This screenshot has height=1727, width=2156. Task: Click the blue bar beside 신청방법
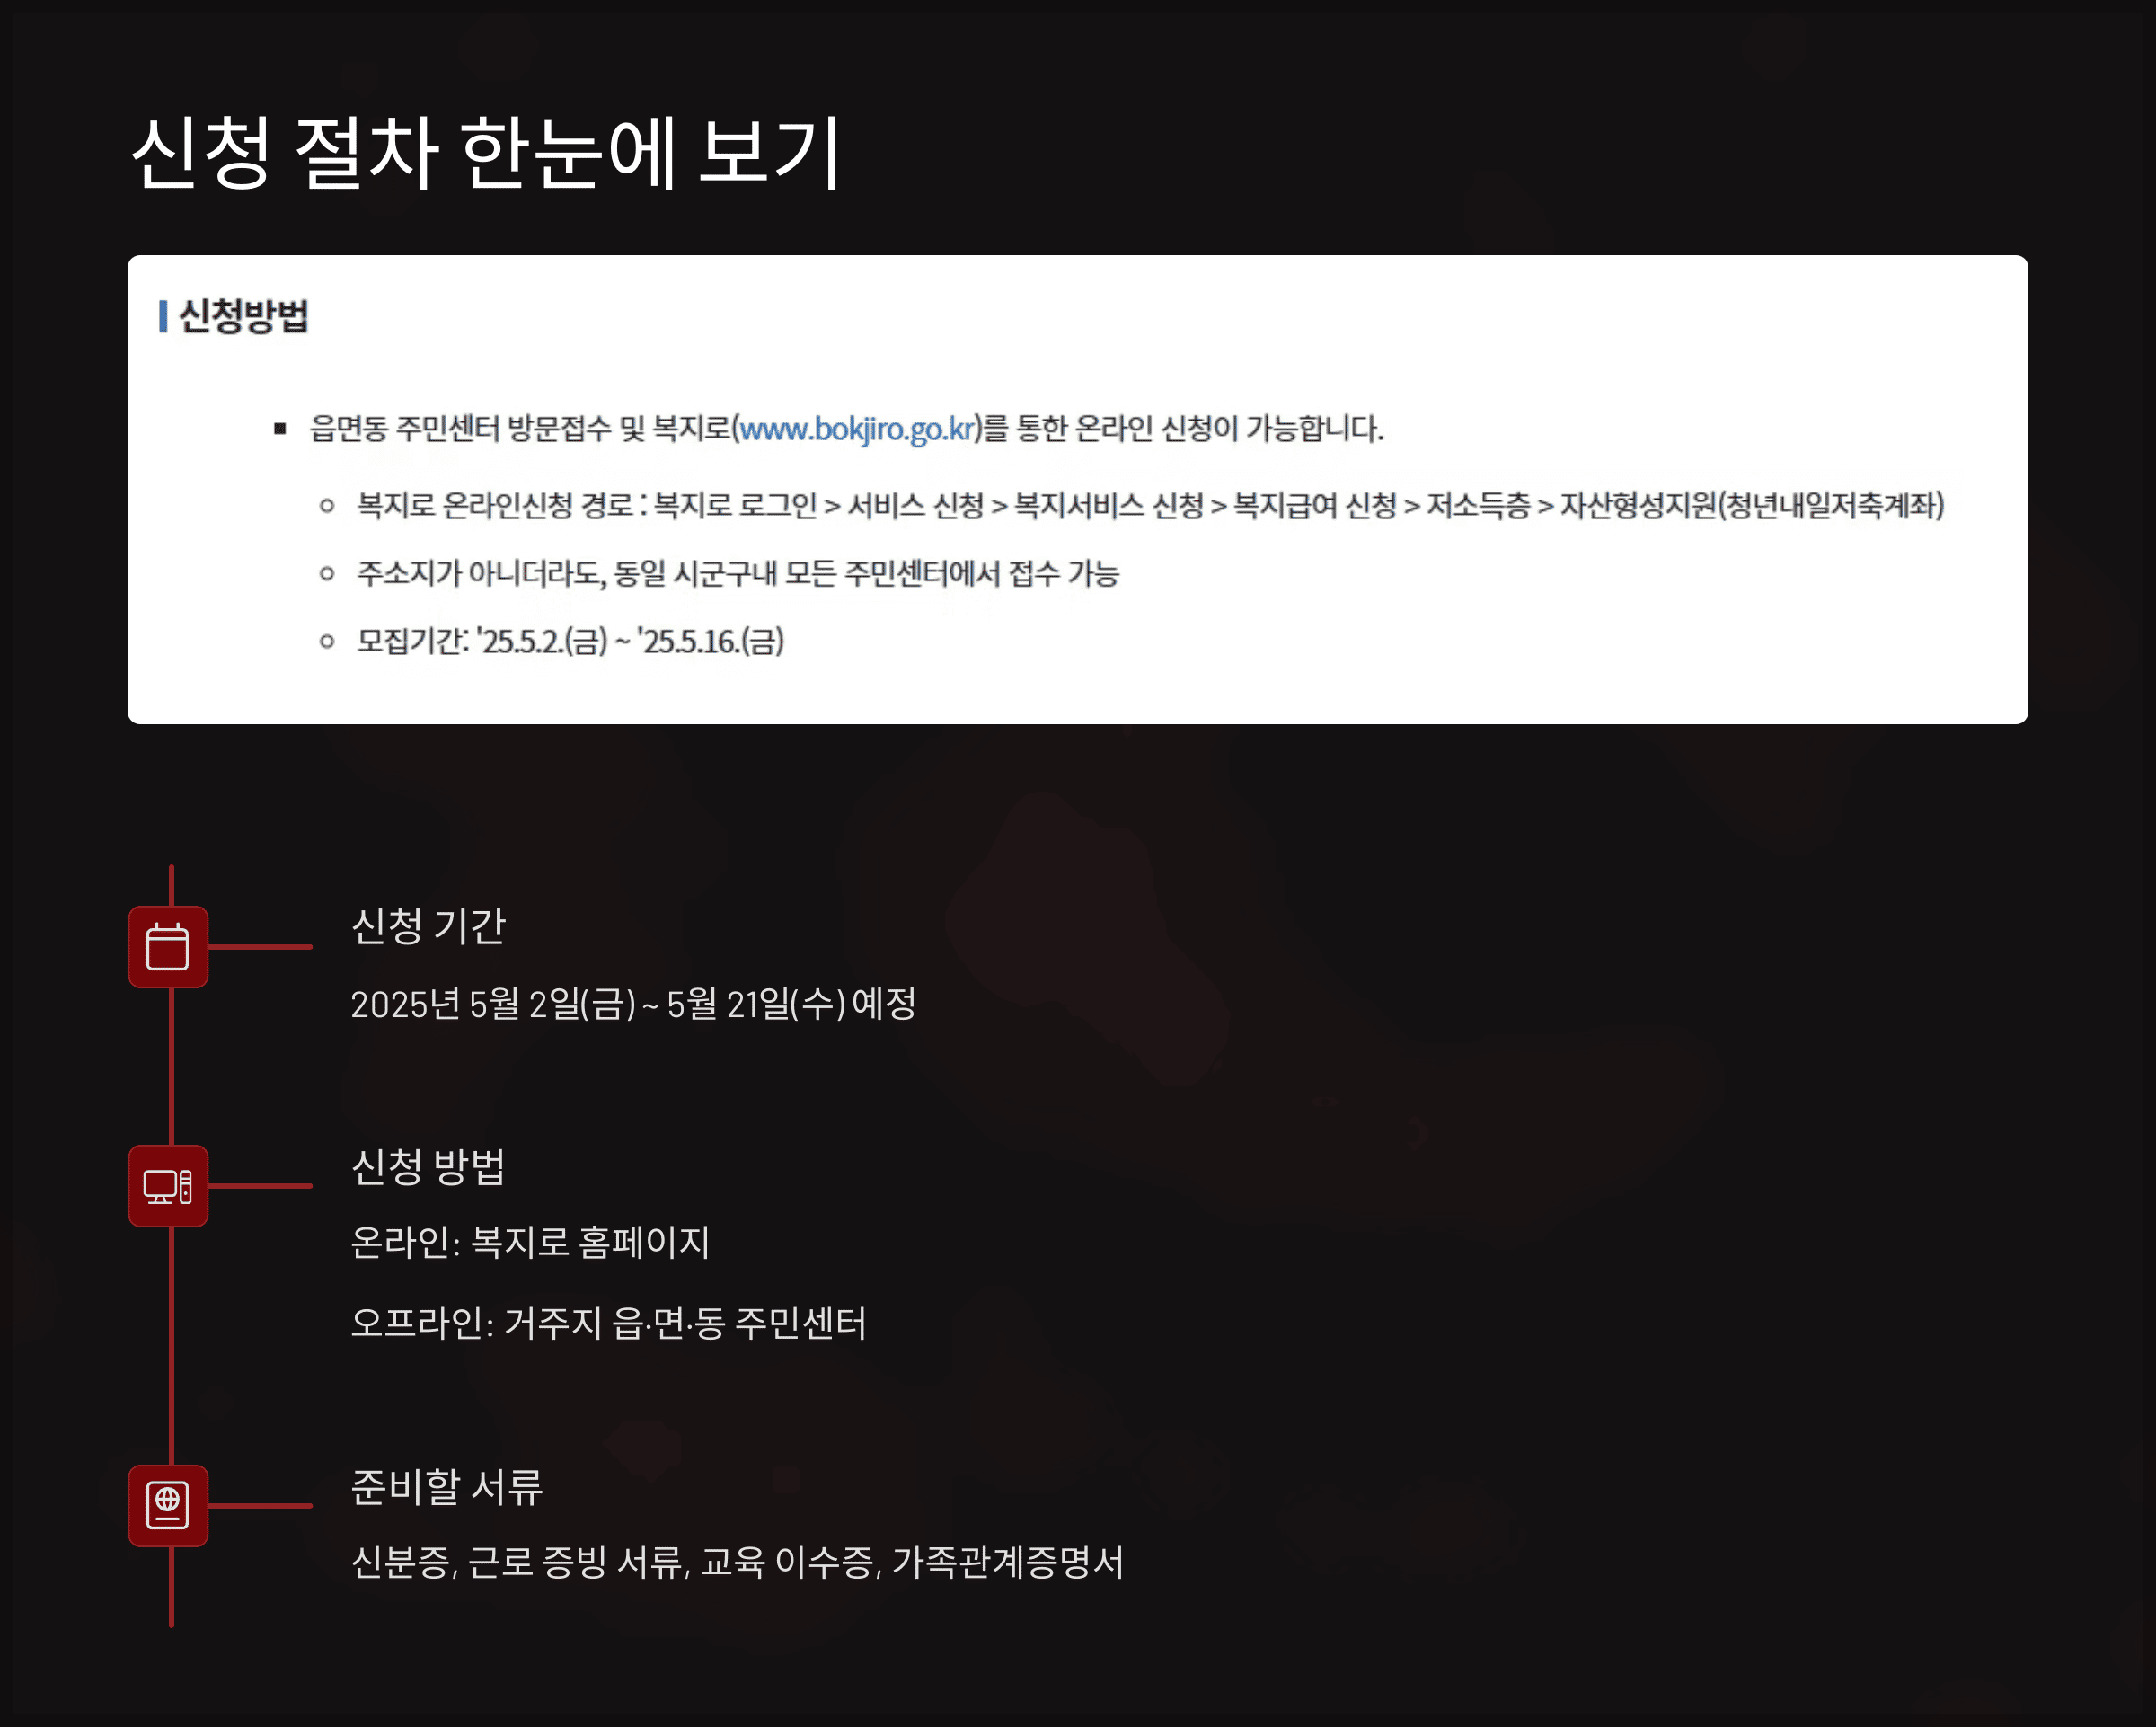163,316
